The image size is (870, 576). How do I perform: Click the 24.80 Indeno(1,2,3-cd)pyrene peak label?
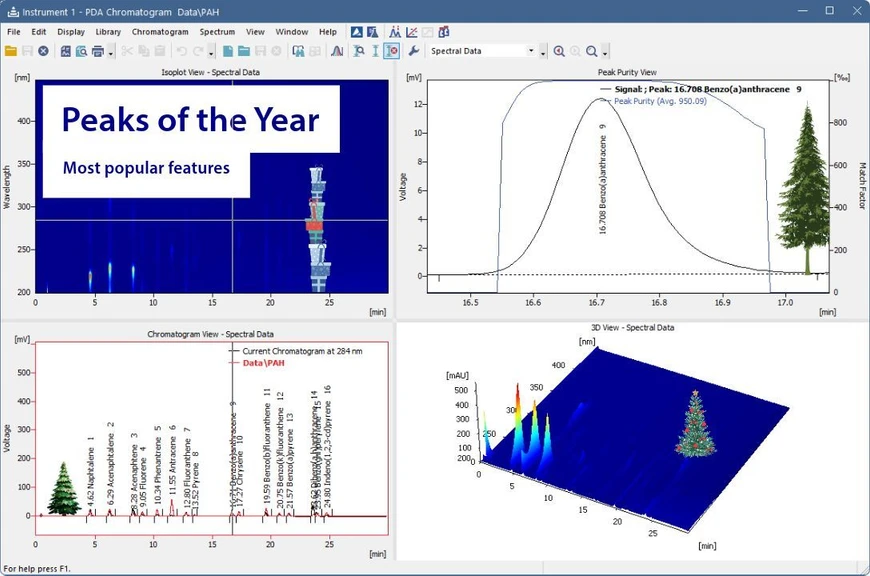pos(327,446)
